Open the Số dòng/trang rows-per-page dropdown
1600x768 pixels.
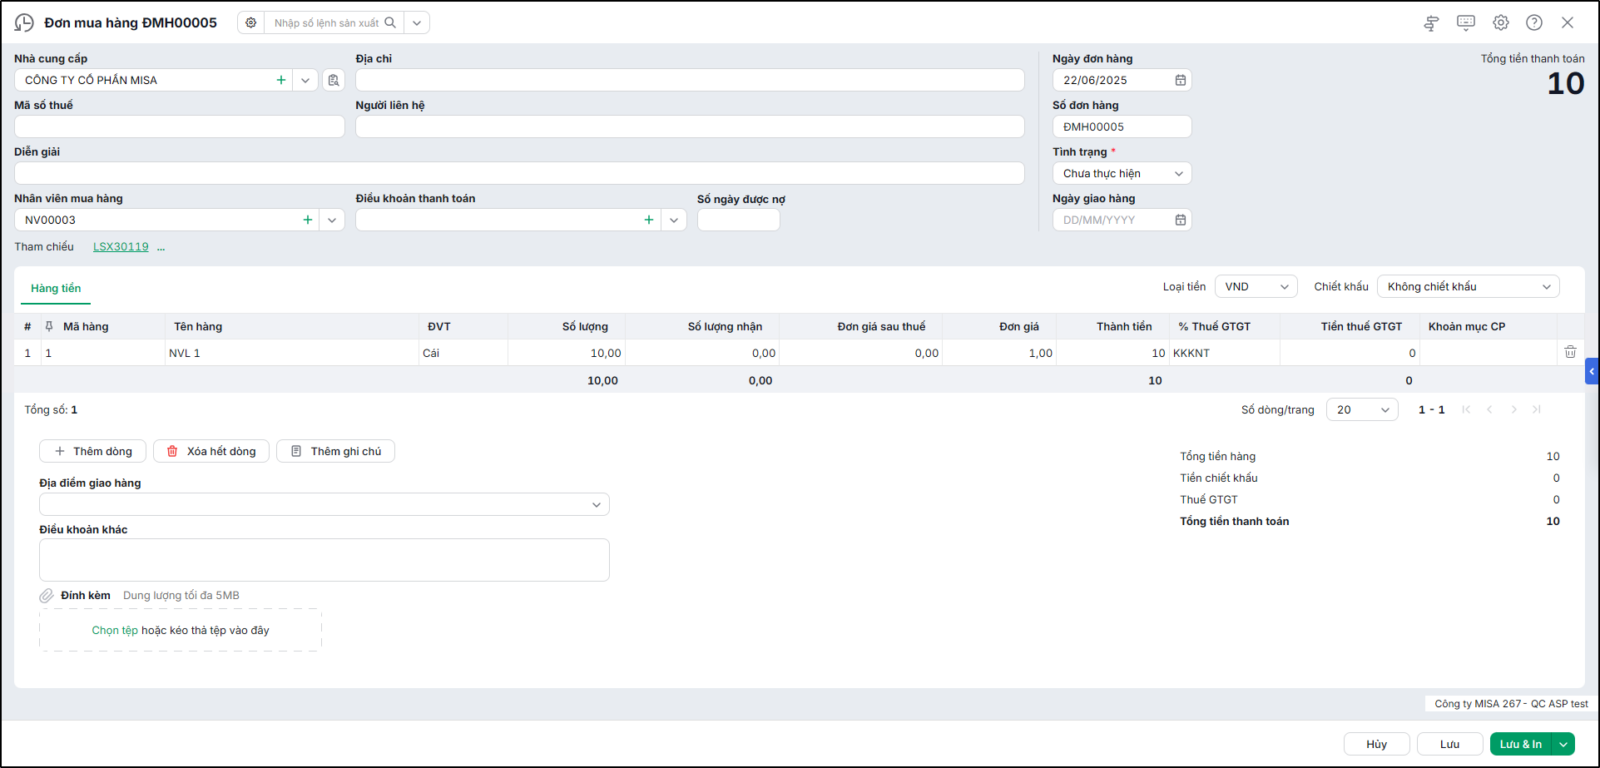tap(1362, 410)
